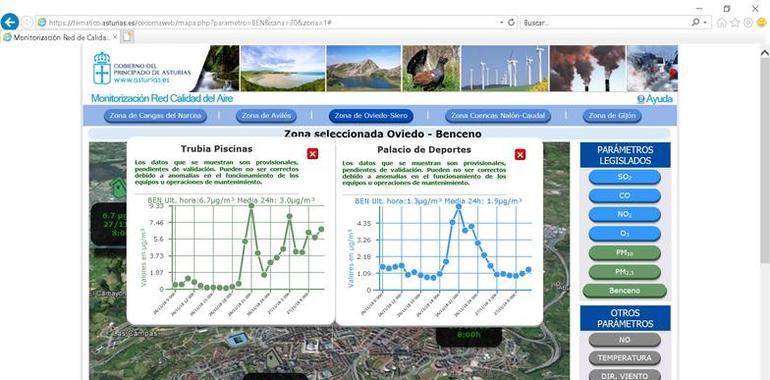
Task: Open browser Tools gear icon
Action: click(x=748, y=23)
